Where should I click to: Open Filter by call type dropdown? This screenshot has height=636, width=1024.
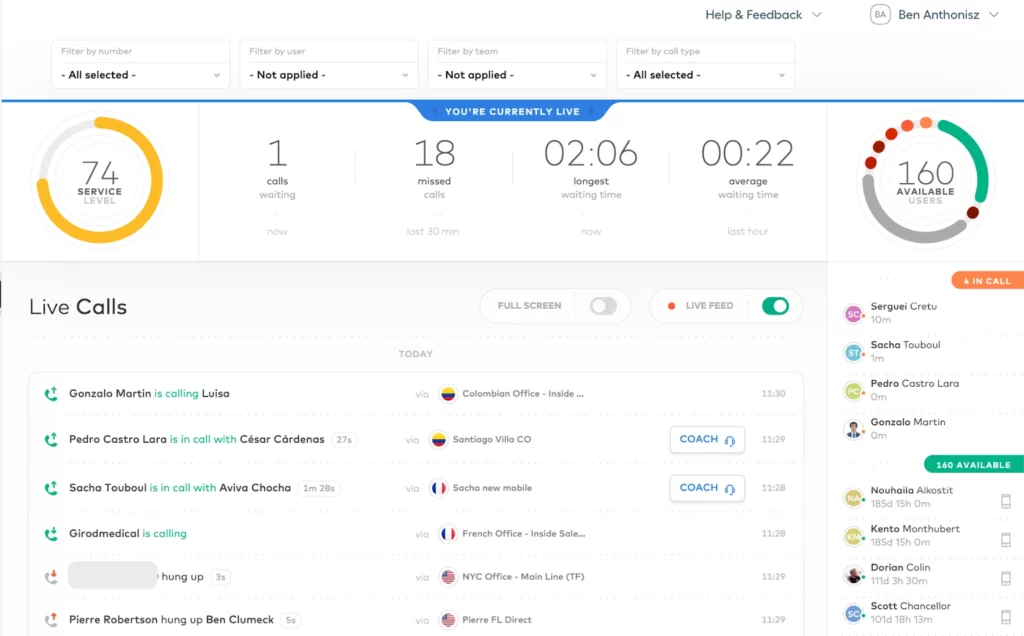705,75
